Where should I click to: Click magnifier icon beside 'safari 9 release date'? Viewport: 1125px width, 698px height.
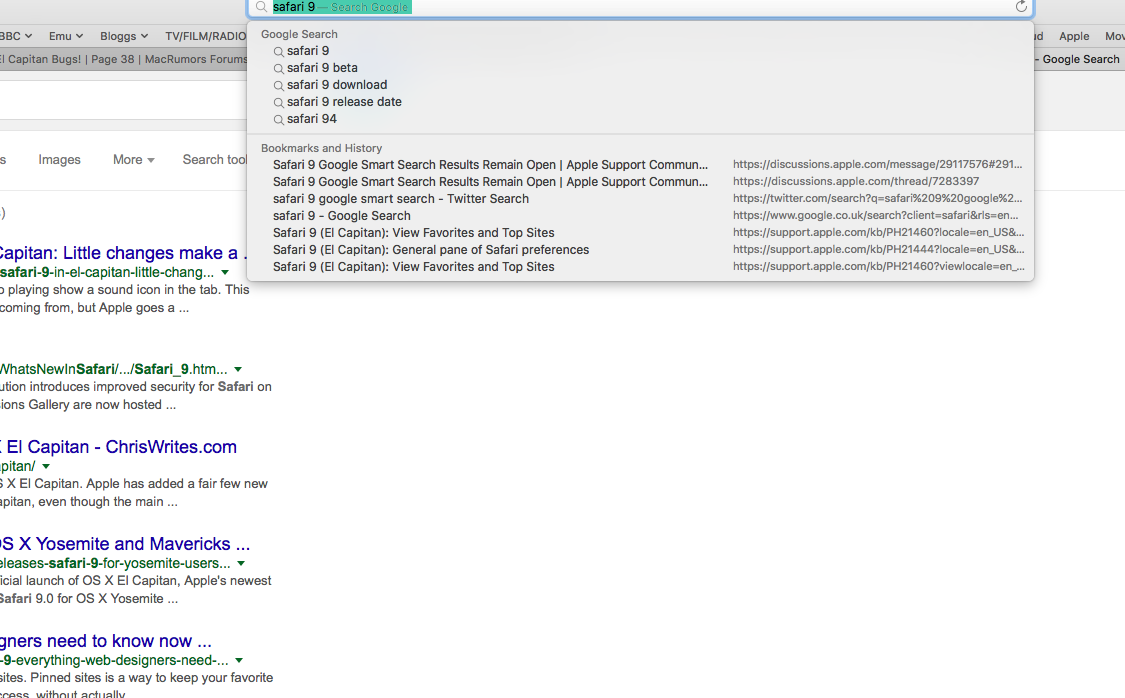pos(278,103)
